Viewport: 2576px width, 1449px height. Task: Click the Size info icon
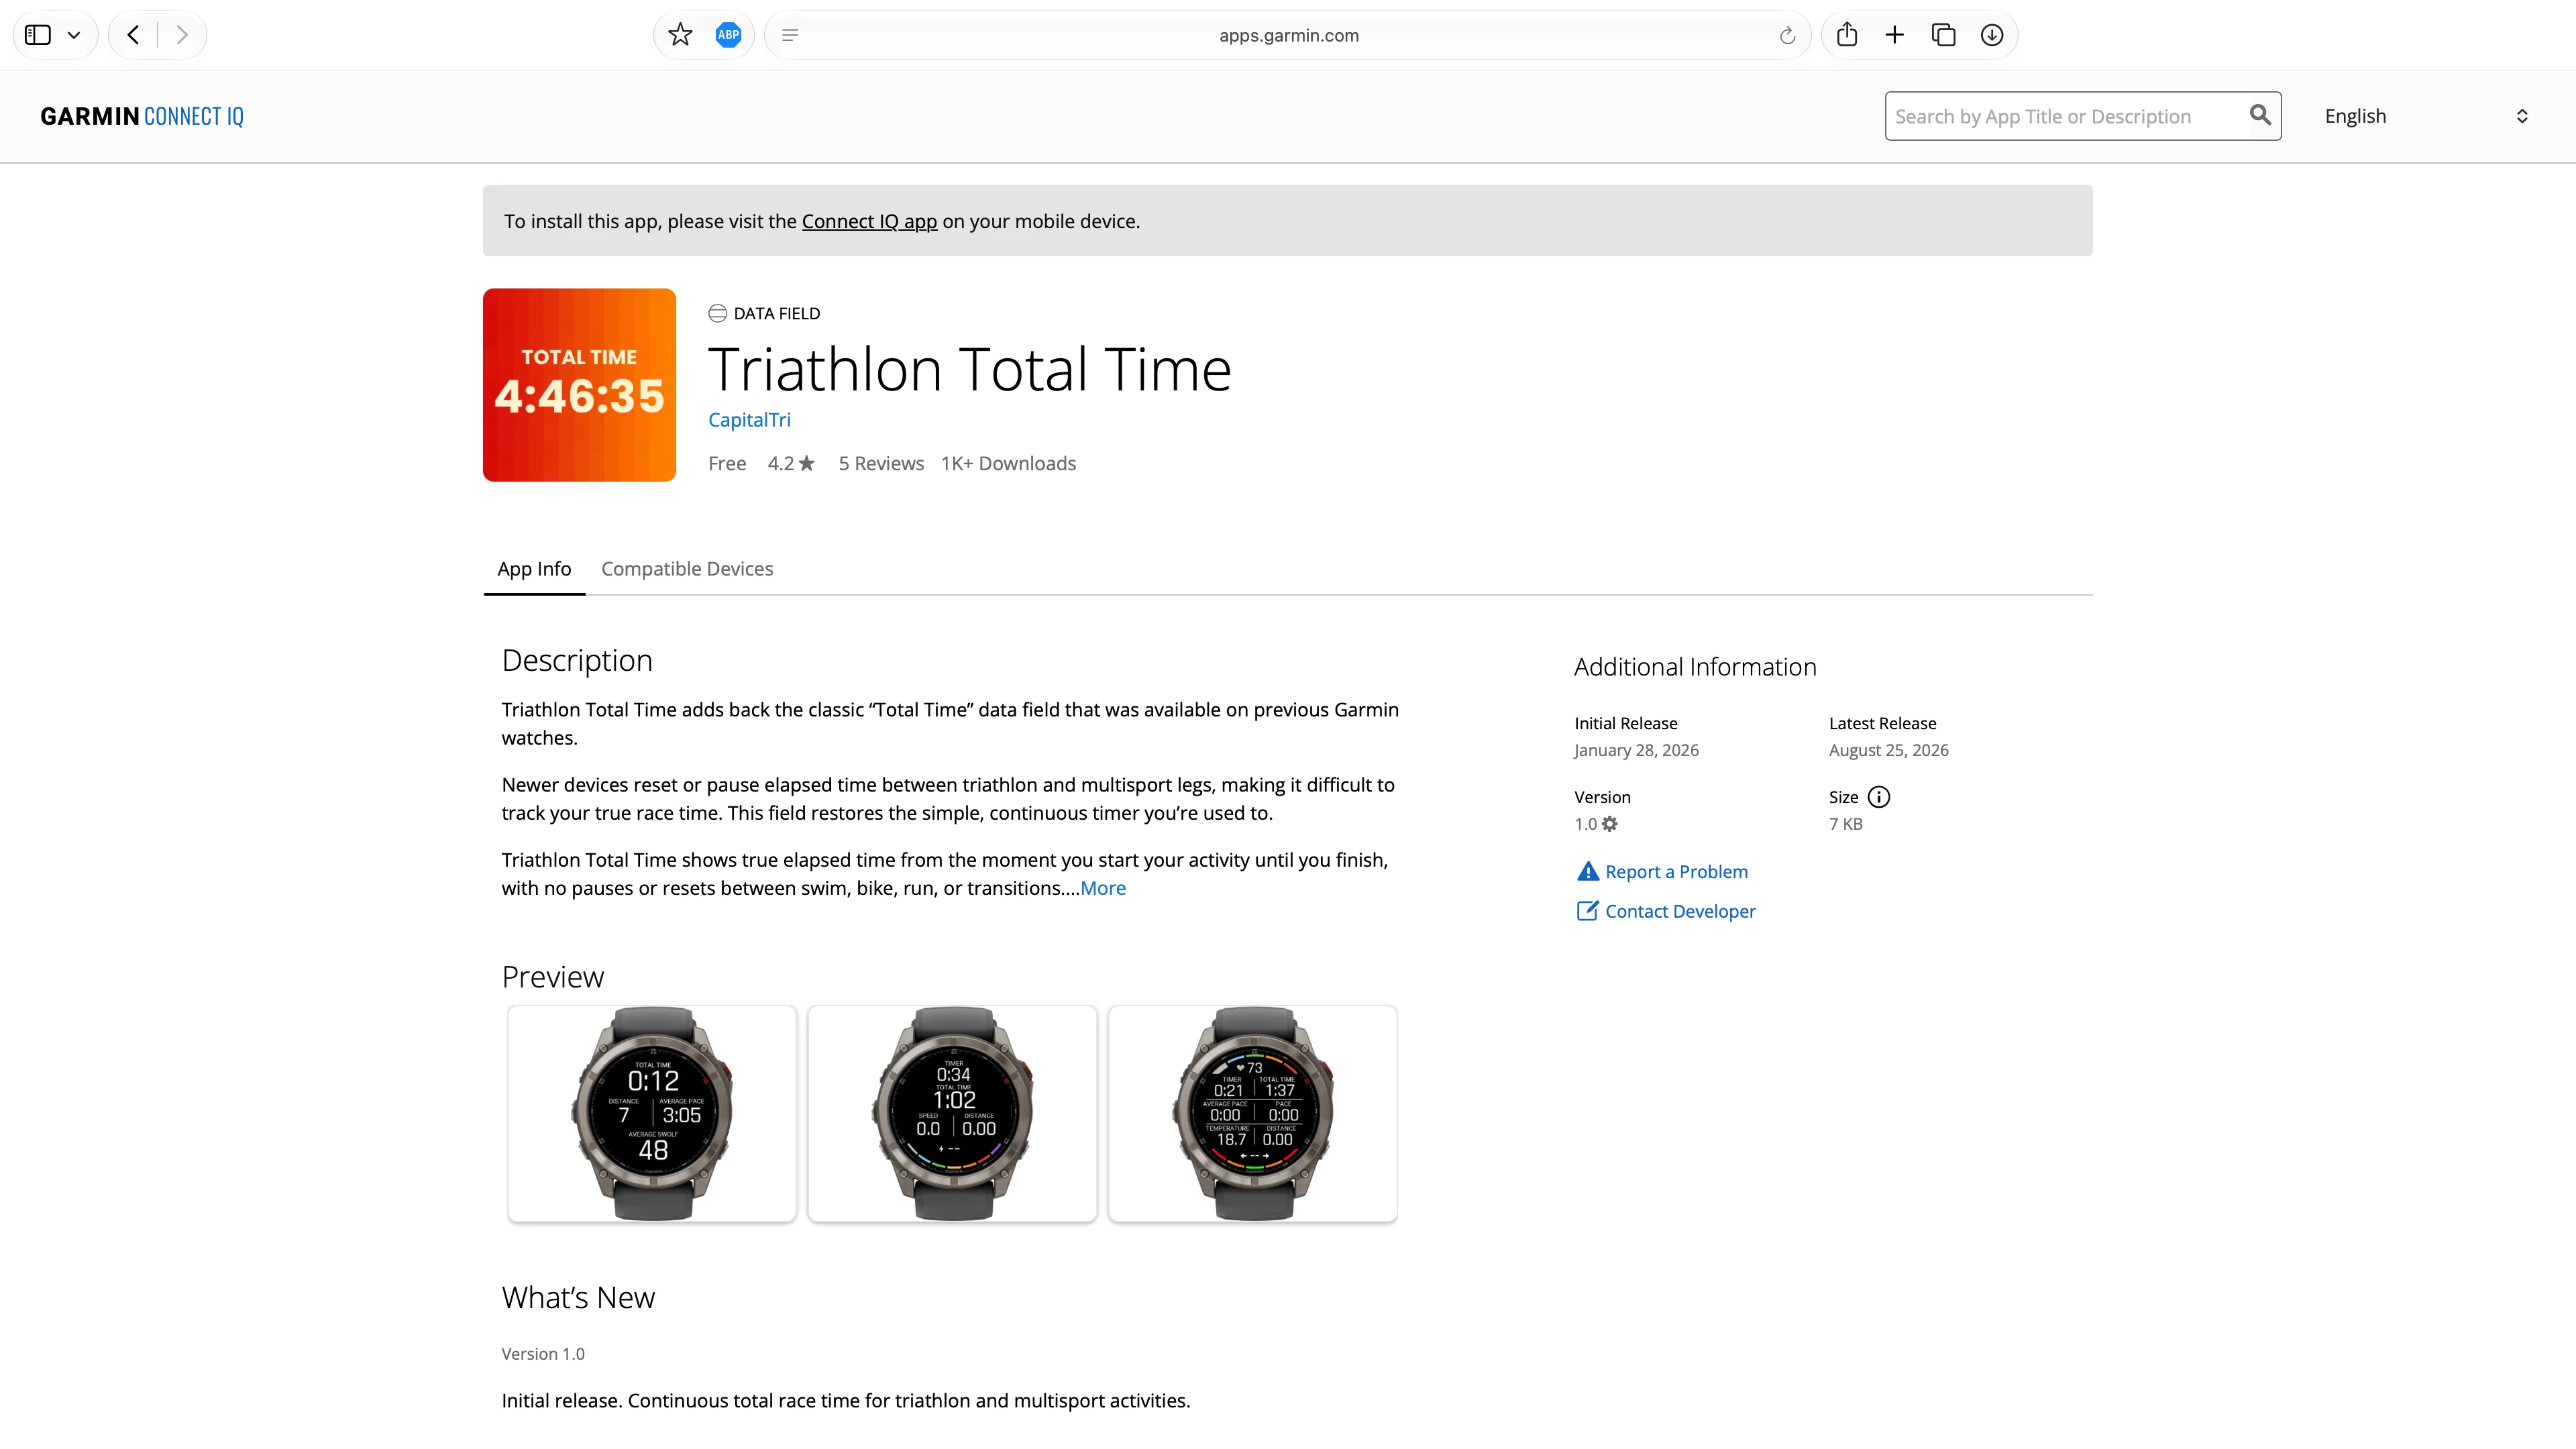(1879, 797)
